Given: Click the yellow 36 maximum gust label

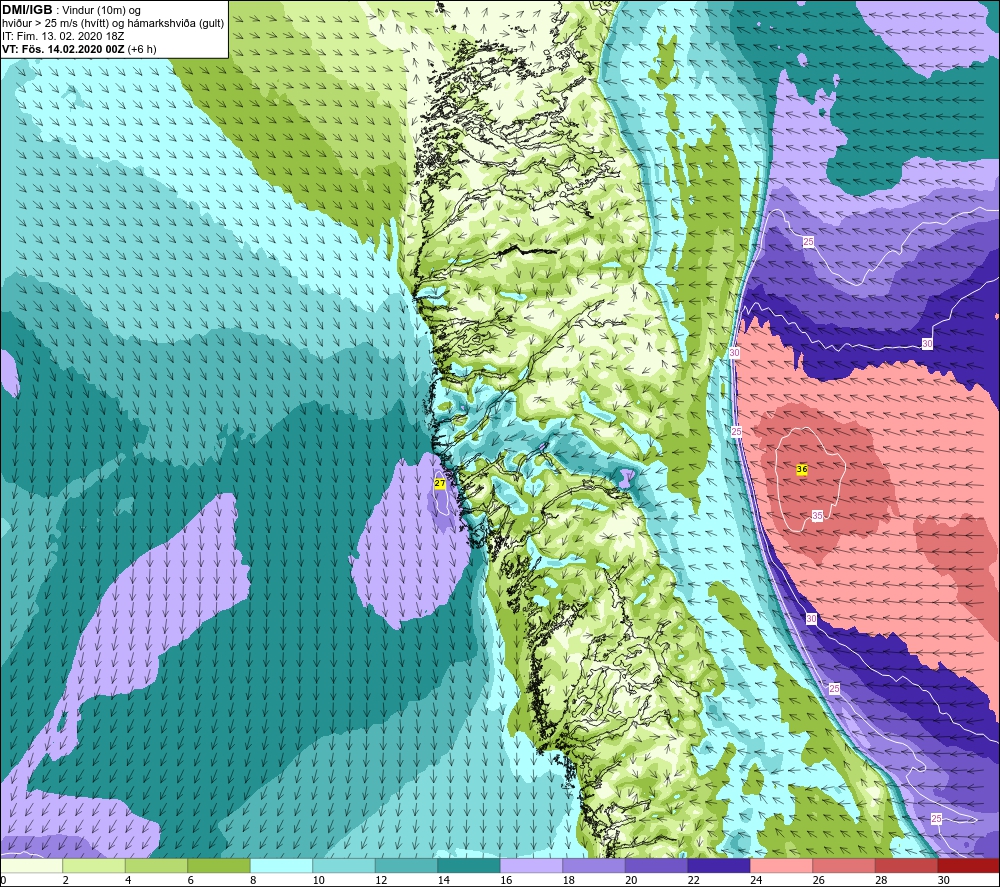Looking at the screenshot, I should pos(802,469).
